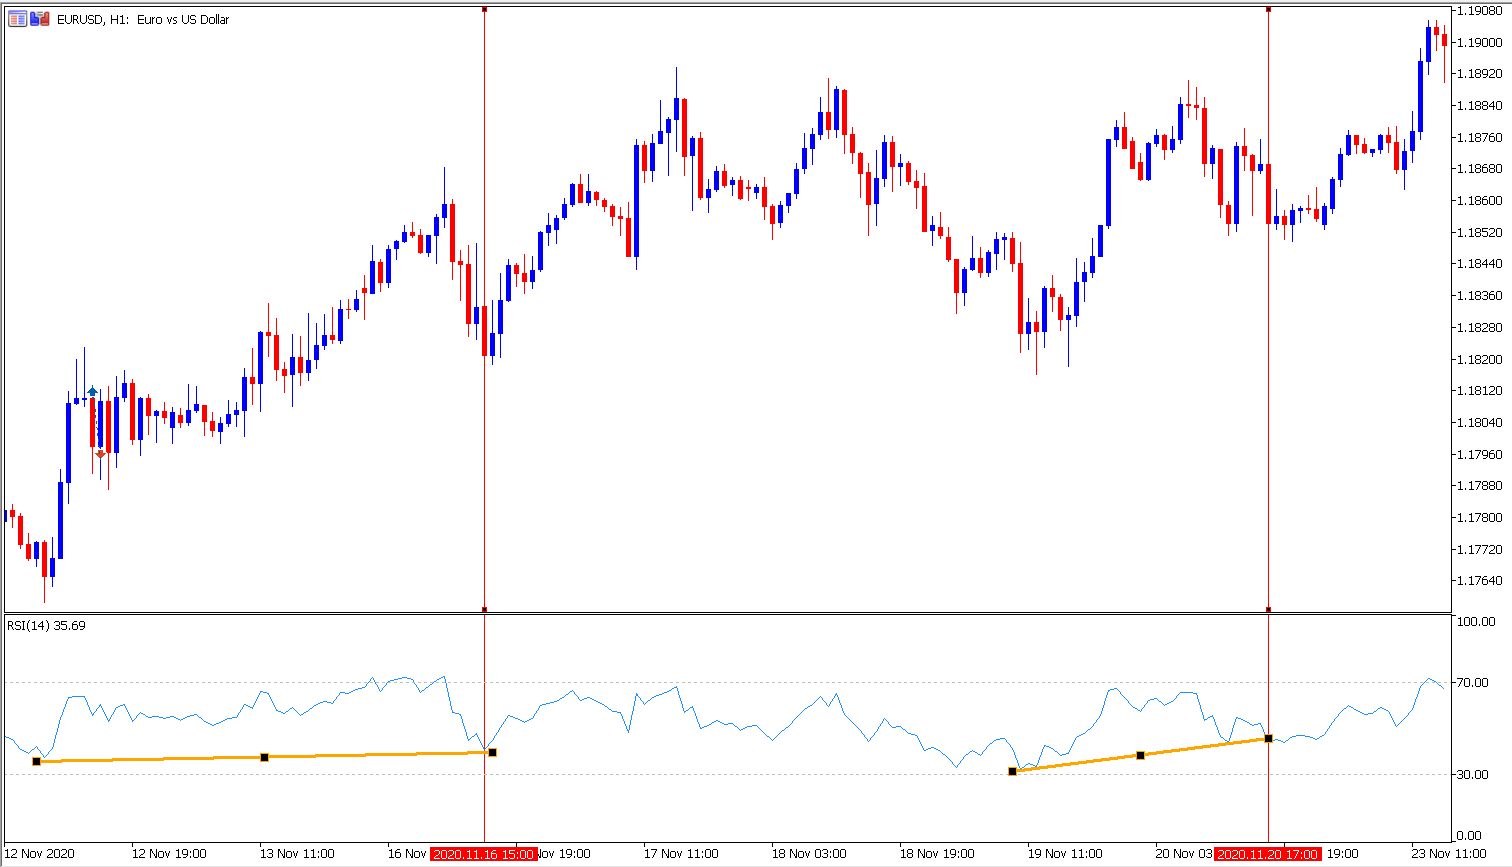
Task: Click the 12 Nov 2020 time label
Action: (40, 854)
